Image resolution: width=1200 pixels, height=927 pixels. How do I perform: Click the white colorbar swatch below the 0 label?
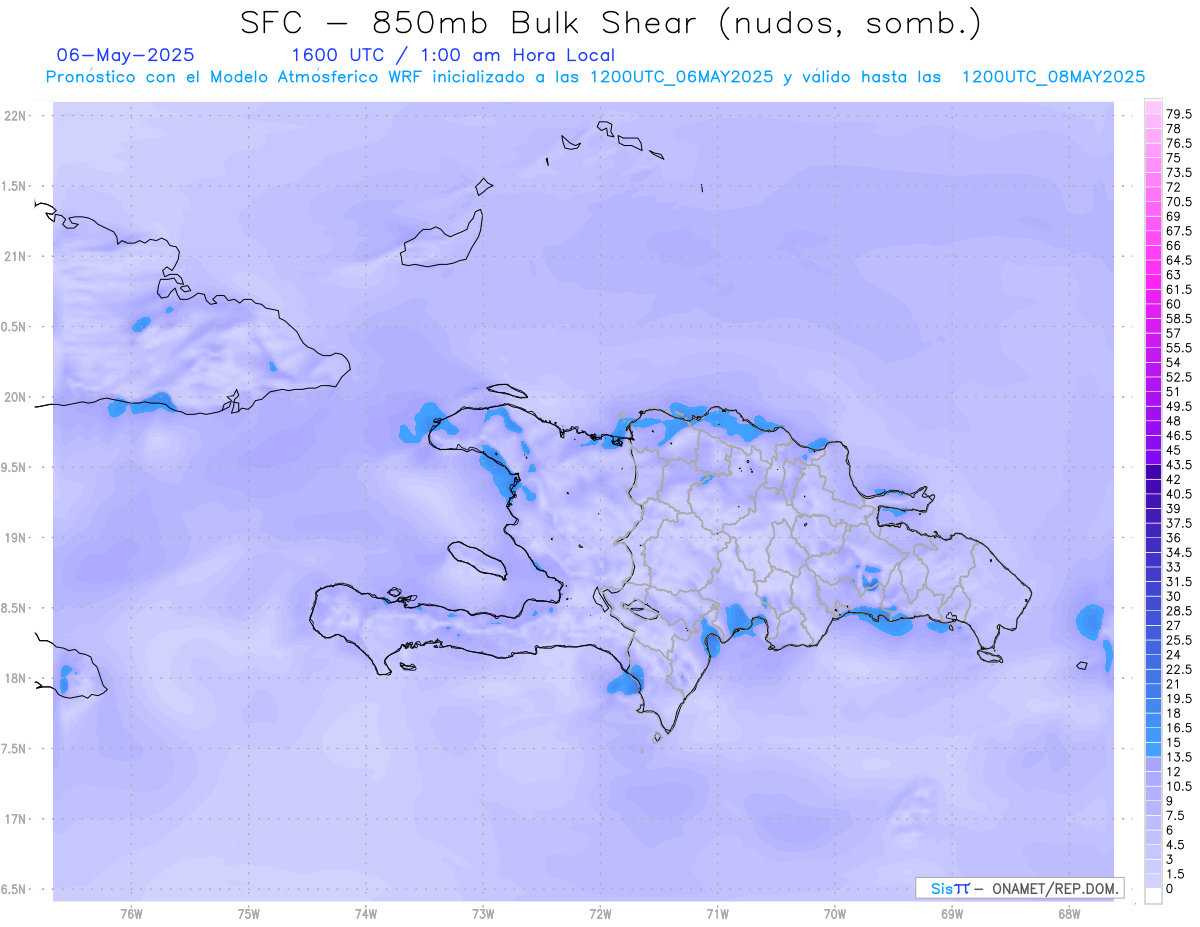1153,896
